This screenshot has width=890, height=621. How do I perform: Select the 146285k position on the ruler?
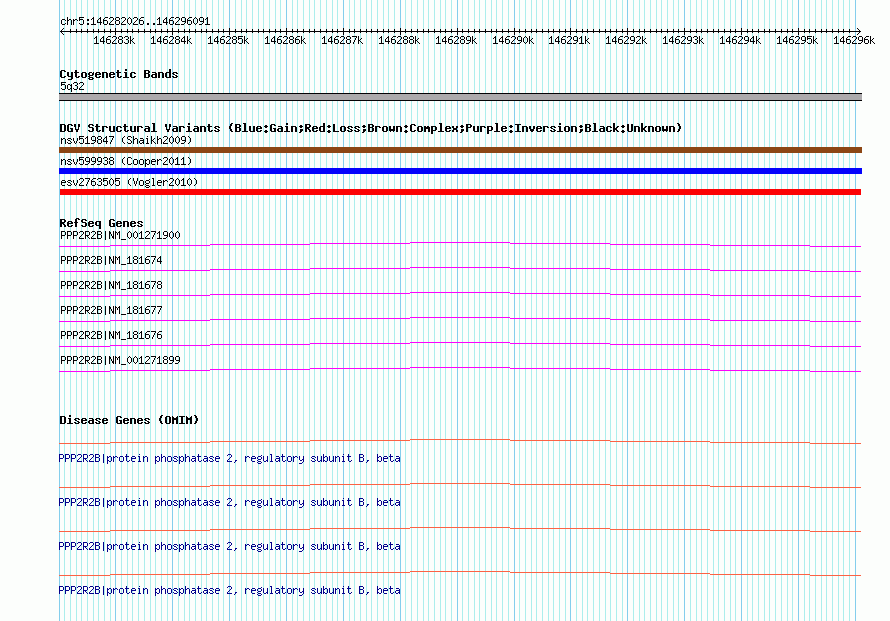point(228,40)
